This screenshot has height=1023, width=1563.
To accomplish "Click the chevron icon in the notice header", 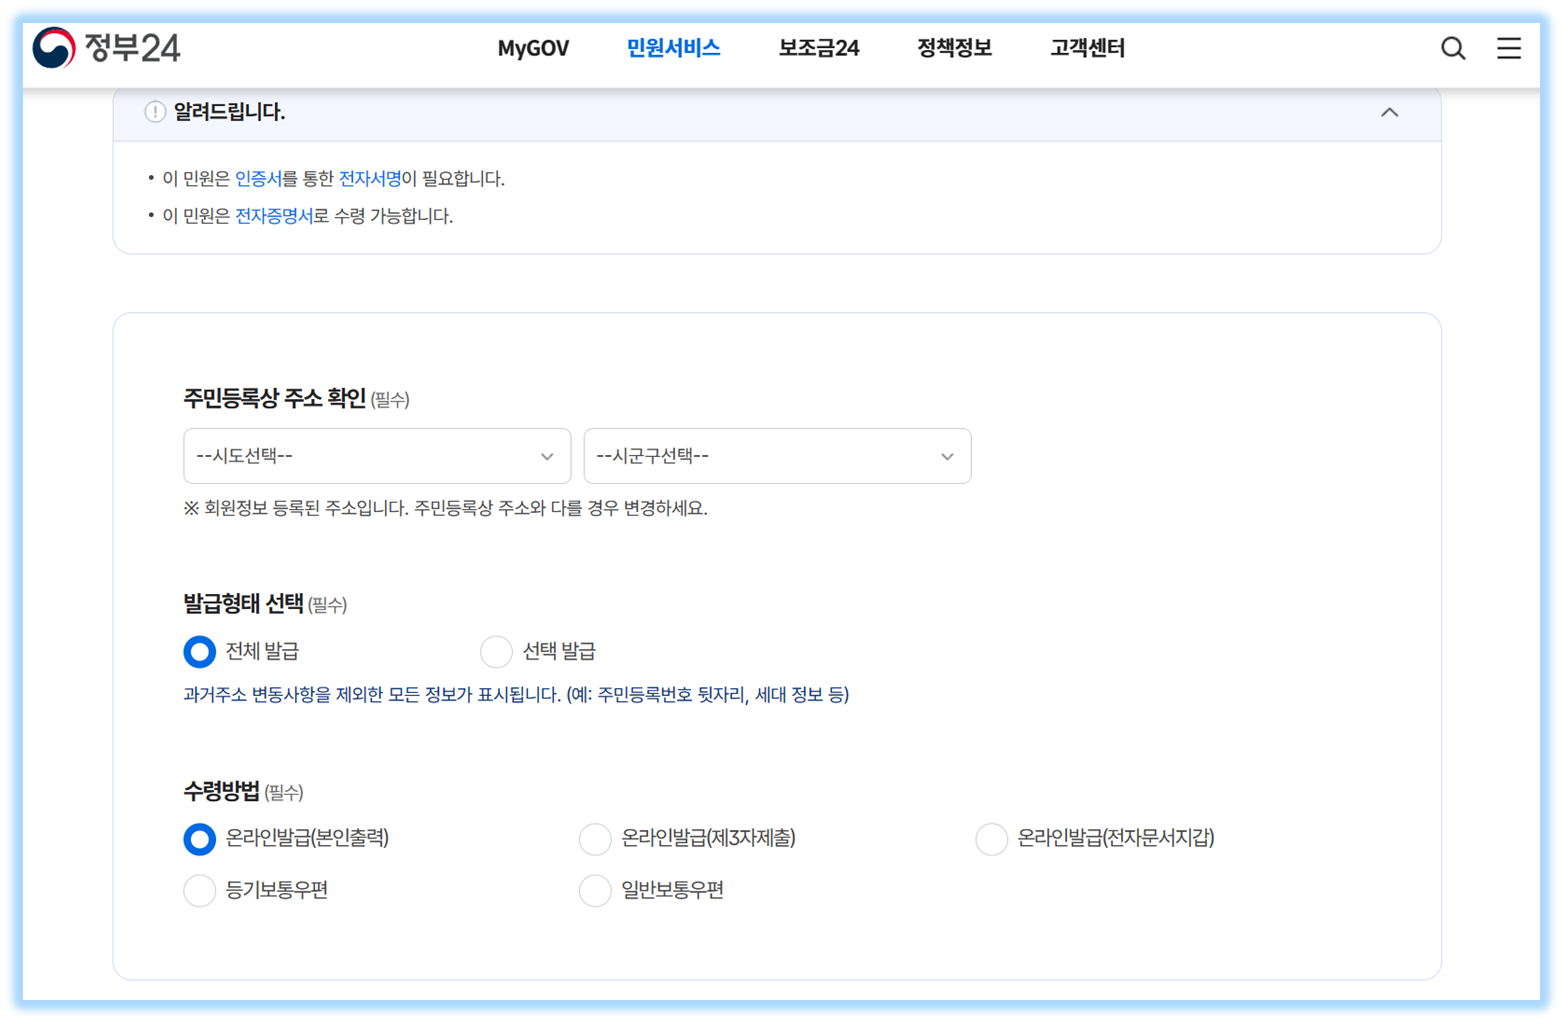I will click(x=1389, y=113).
